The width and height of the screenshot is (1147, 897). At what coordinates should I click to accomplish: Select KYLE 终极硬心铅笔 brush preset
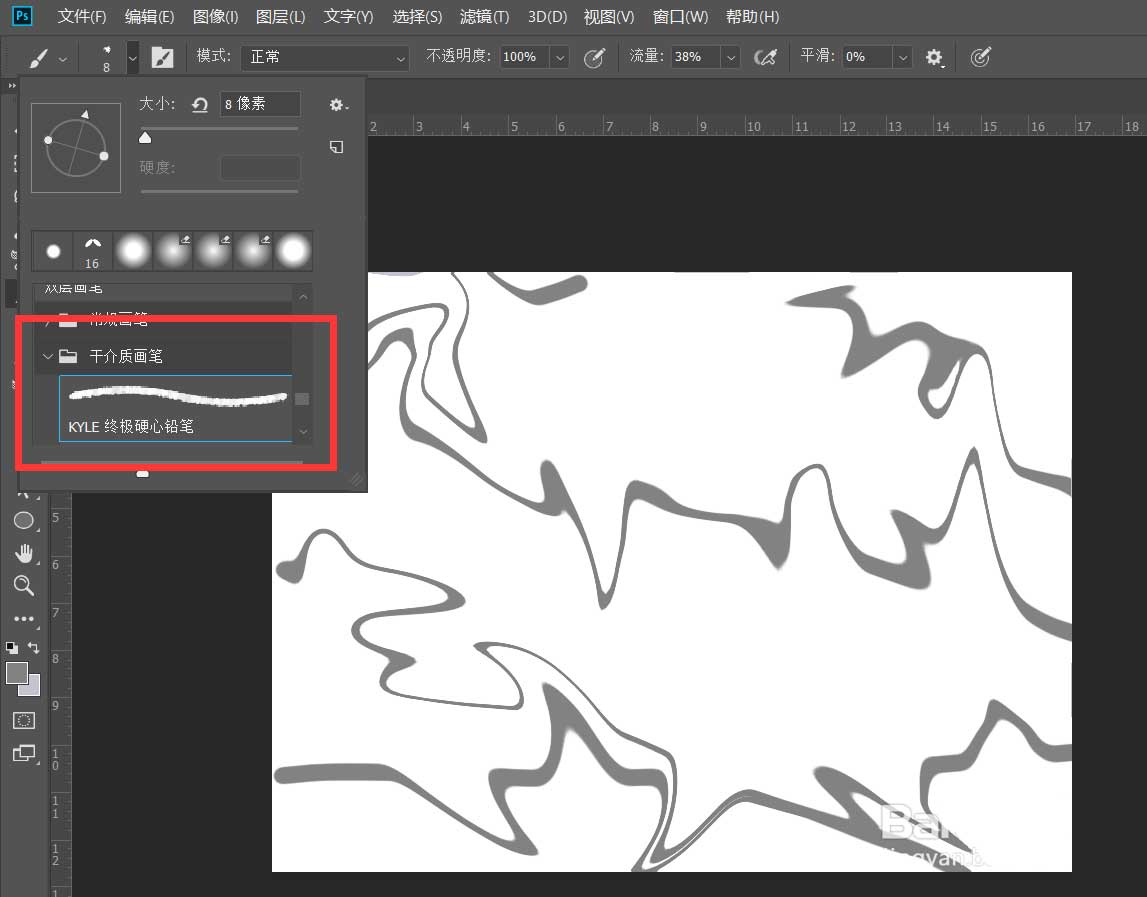[x=176, y=408]
